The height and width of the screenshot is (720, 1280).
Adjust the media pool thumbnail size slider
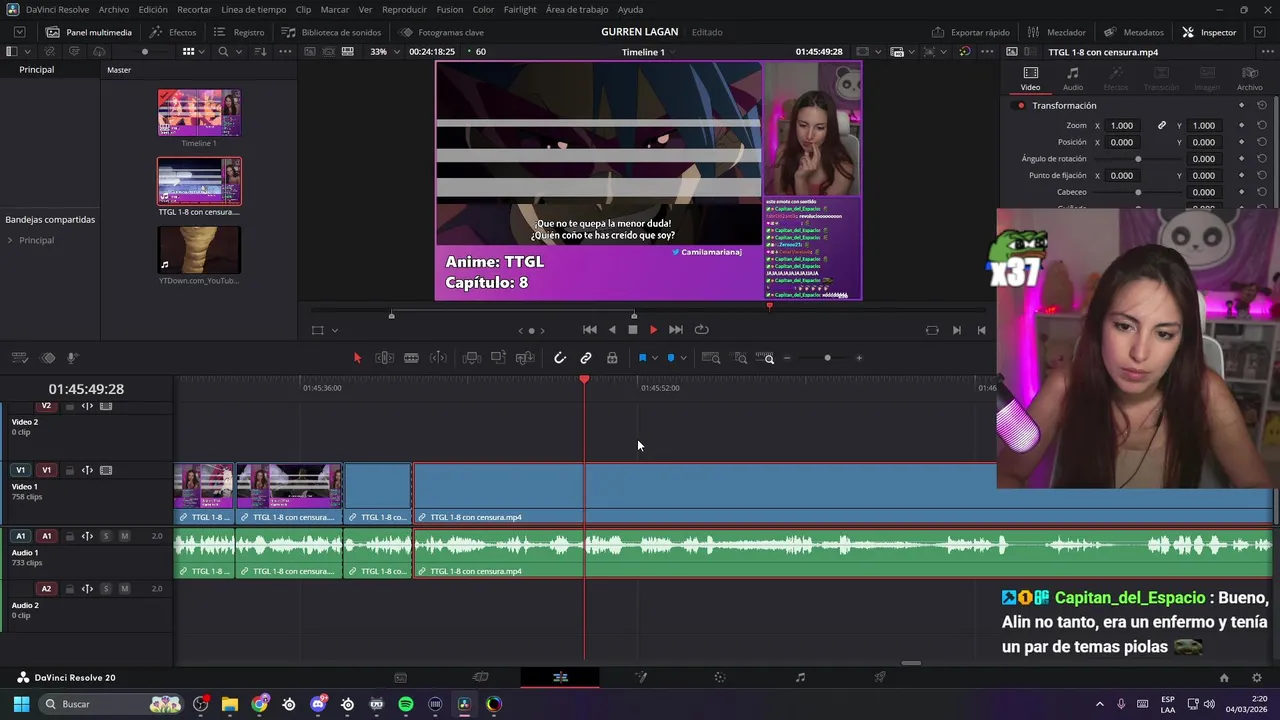pos(145,51)
